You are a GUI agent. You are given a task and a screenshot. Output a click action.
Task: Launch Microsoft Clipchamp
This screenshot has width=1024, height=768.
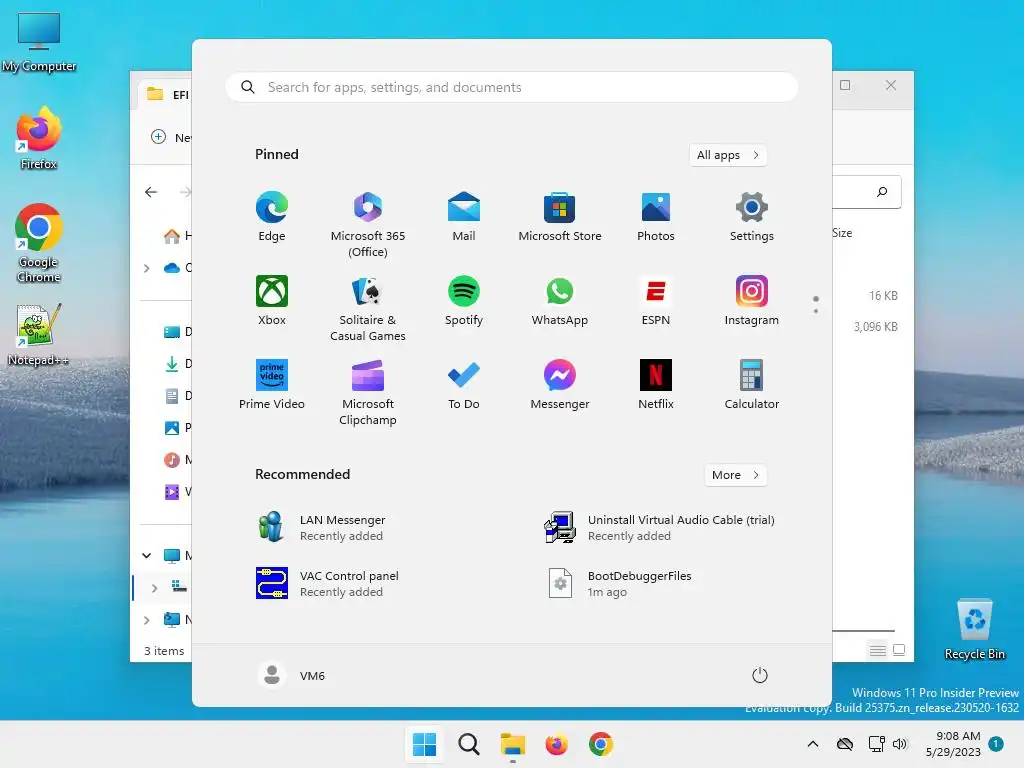[368, 392]
